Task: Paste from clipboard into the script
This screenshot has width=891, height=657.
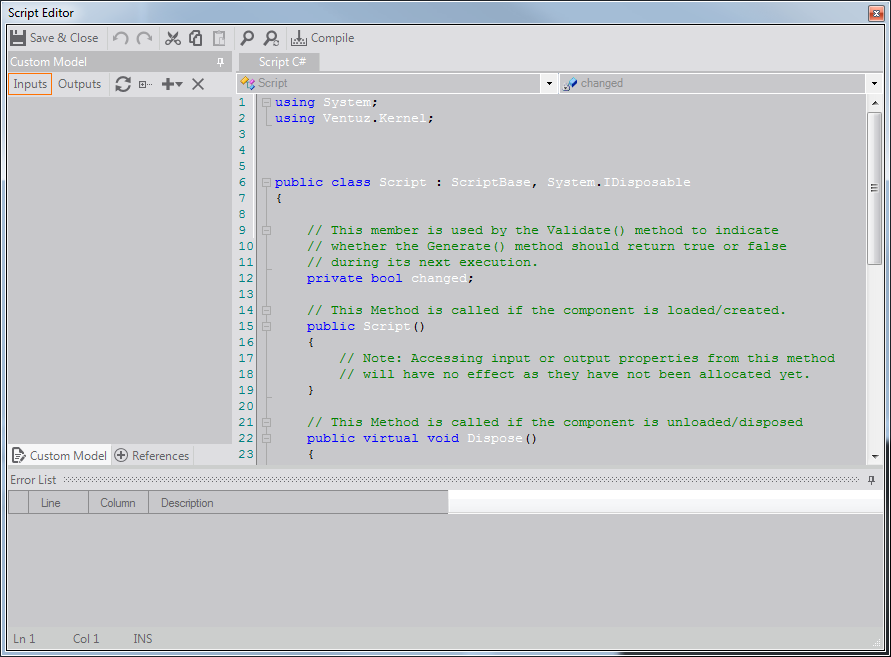Action: pyautogui.click(x=218, y=38)
